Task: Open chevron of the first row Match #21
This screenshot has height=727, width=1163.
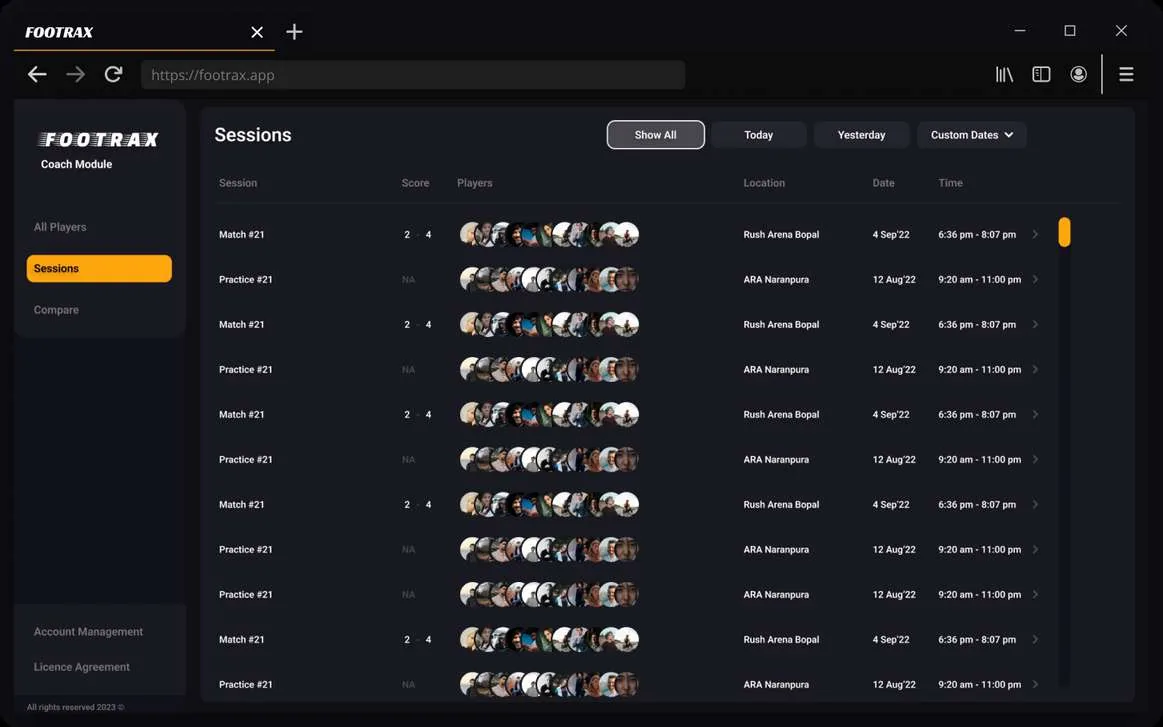Action: 1035,234
